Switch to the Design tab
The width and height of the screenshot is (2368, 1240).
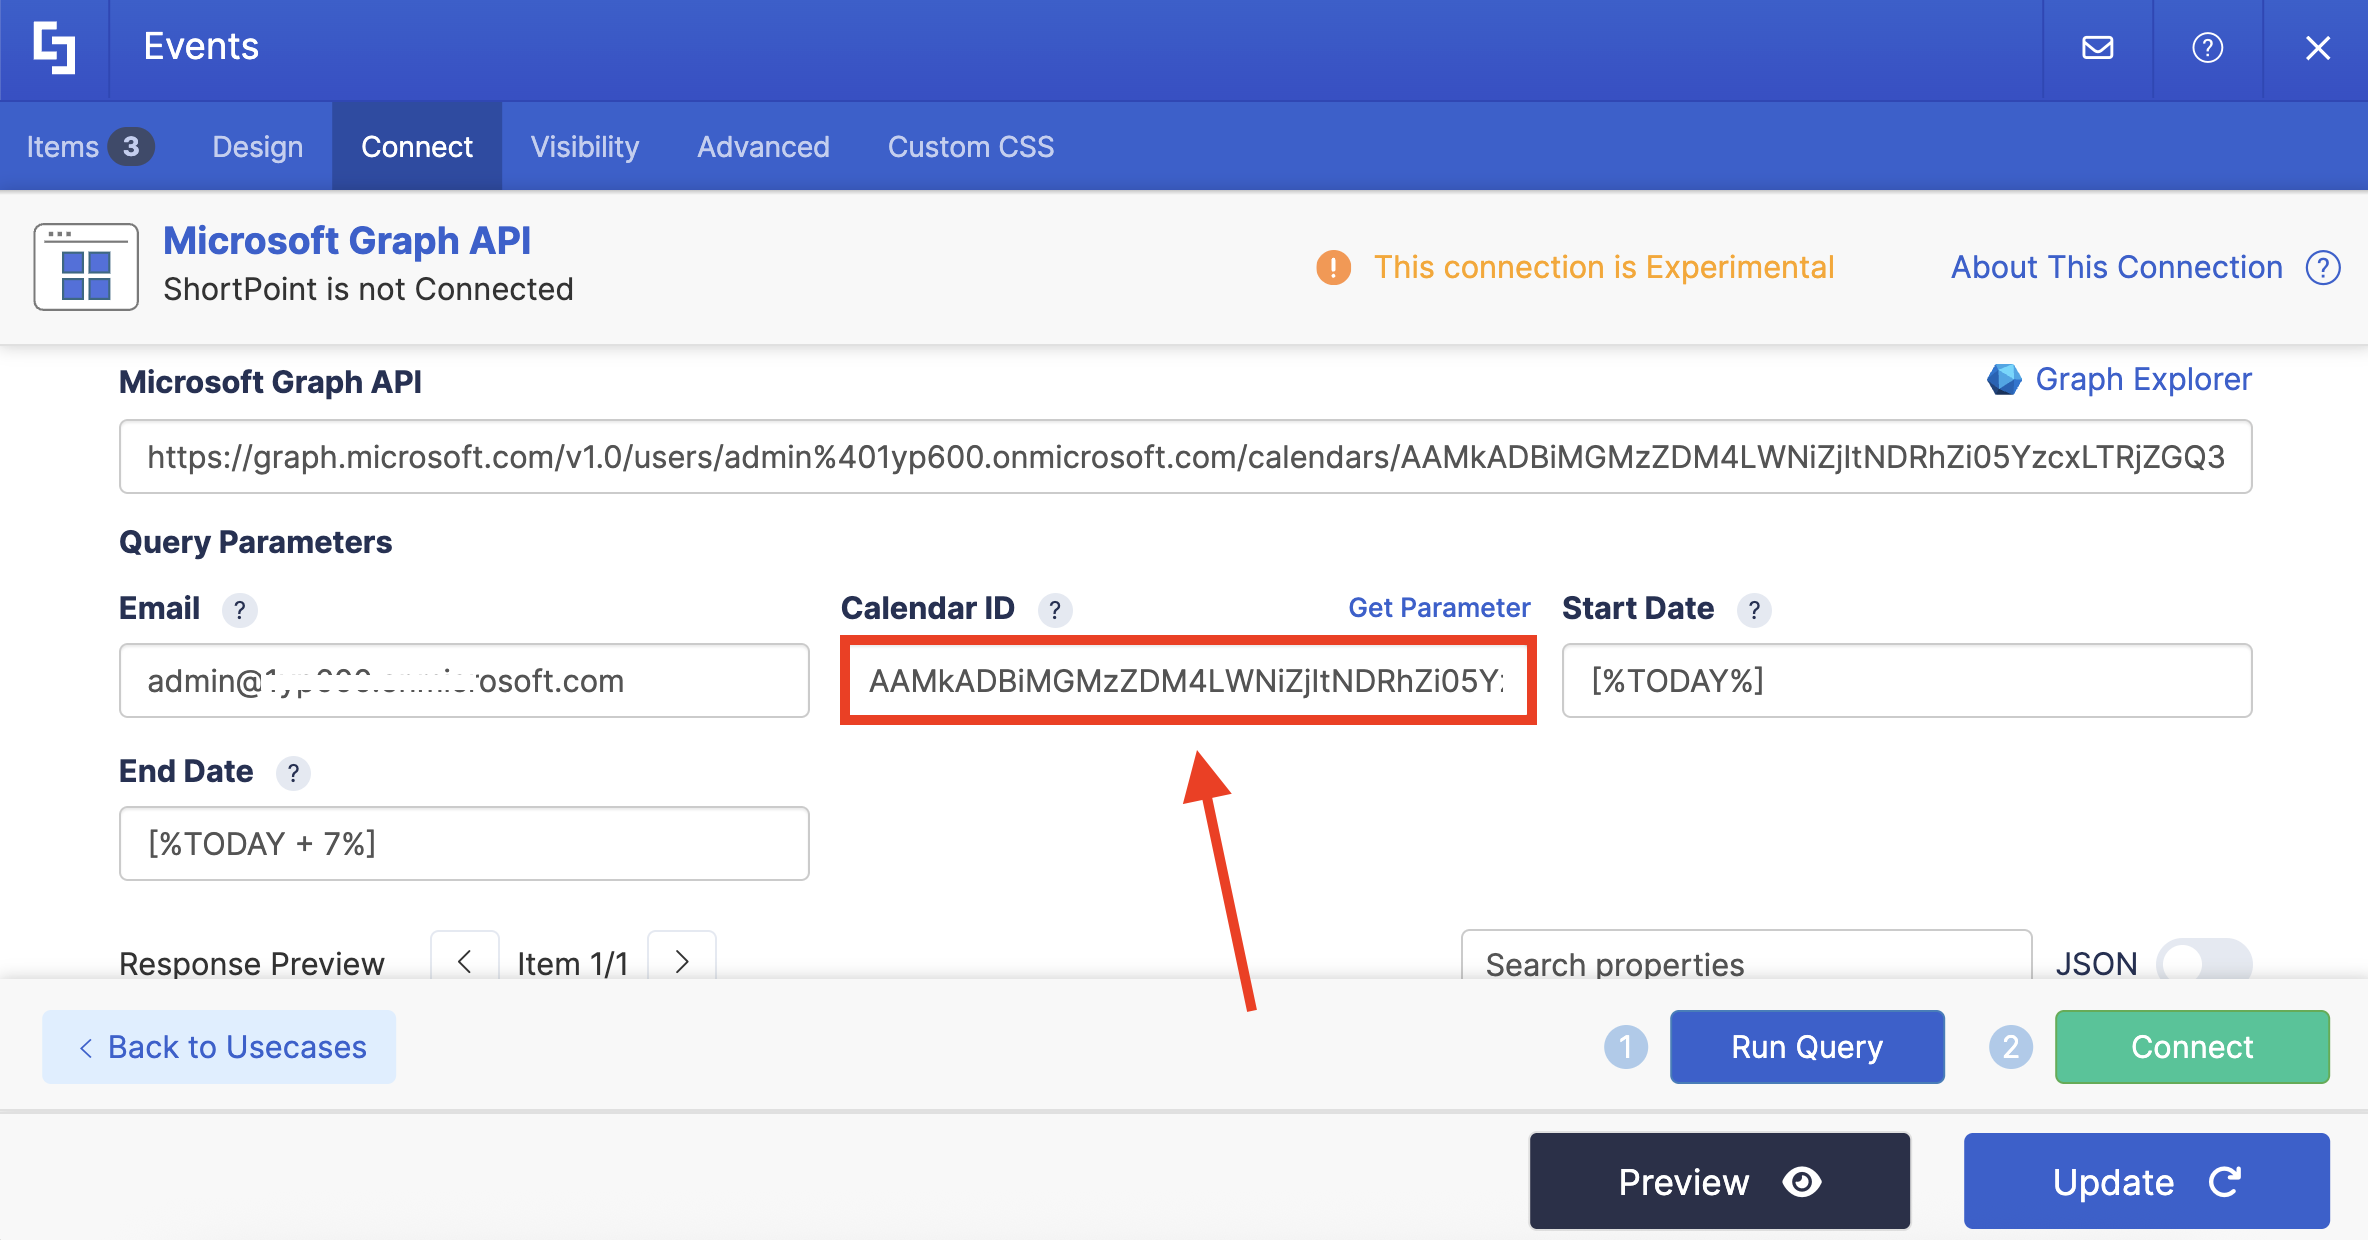pyautogui.click(x=257, y=147)
